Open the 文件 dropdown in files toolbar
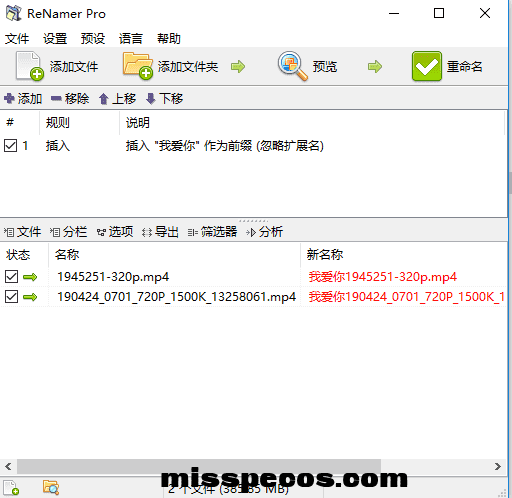Viewport: 512px width, 498px height. [x=22, y=232]
